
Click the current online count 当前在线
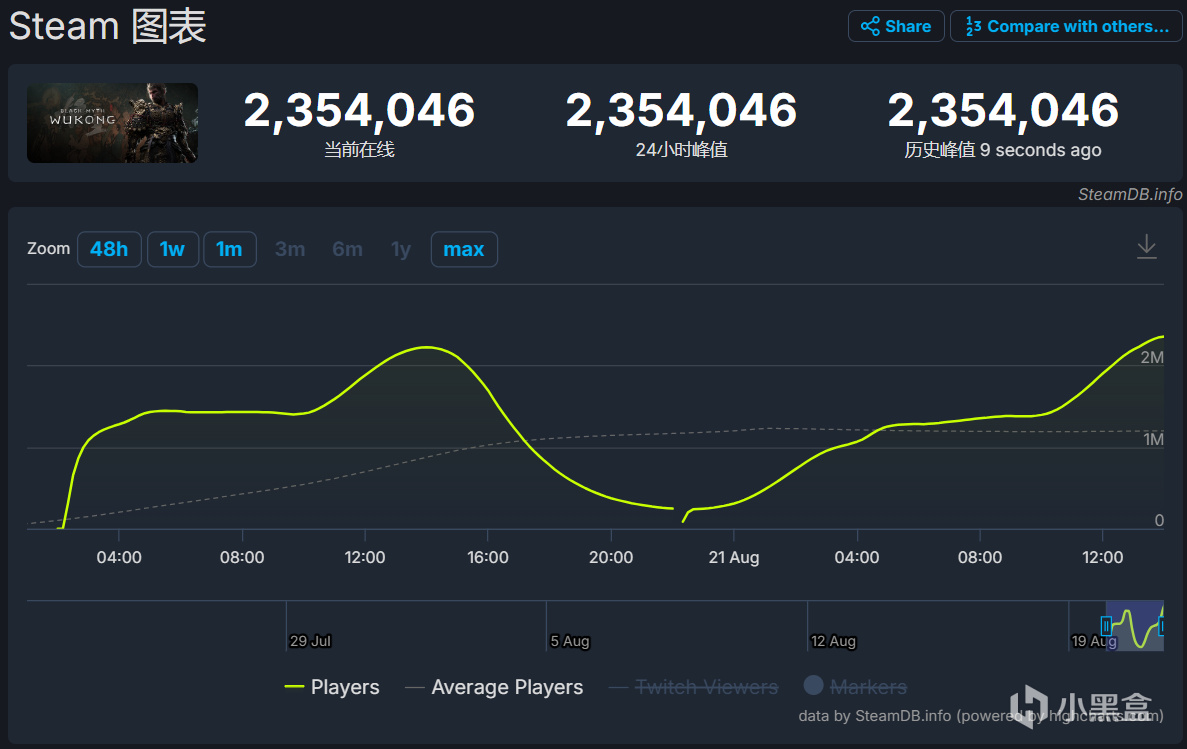pos(360,110)
